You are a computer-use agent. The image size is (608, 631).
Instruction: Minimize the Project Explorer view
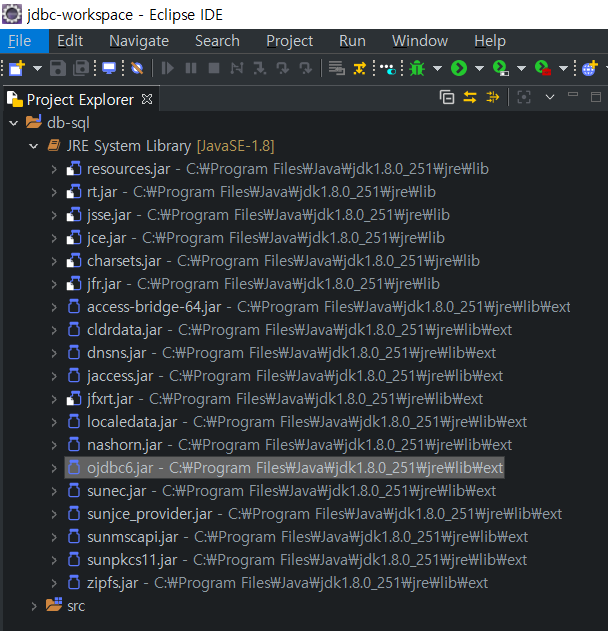[x=573, y=95]
